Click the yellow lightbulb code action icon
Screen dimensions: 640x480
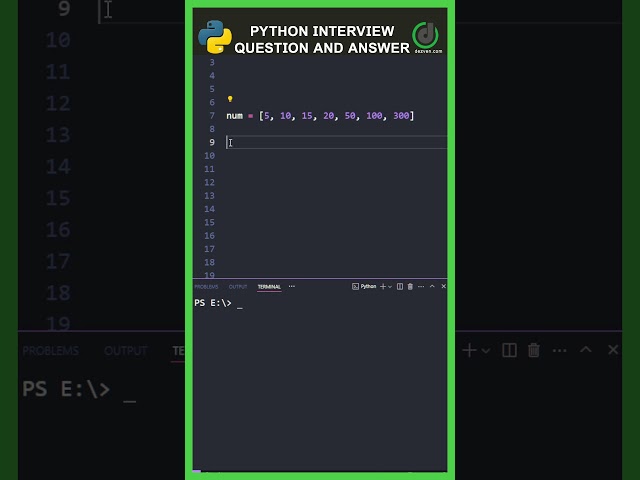[230, 99]
